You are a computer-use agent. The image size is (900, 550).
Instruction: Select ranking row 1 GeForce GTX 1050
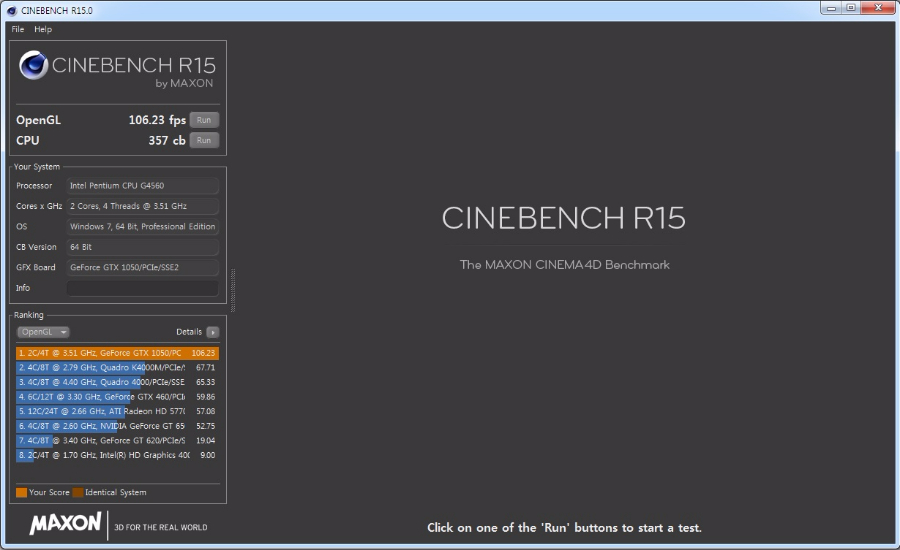coord(118,353)
